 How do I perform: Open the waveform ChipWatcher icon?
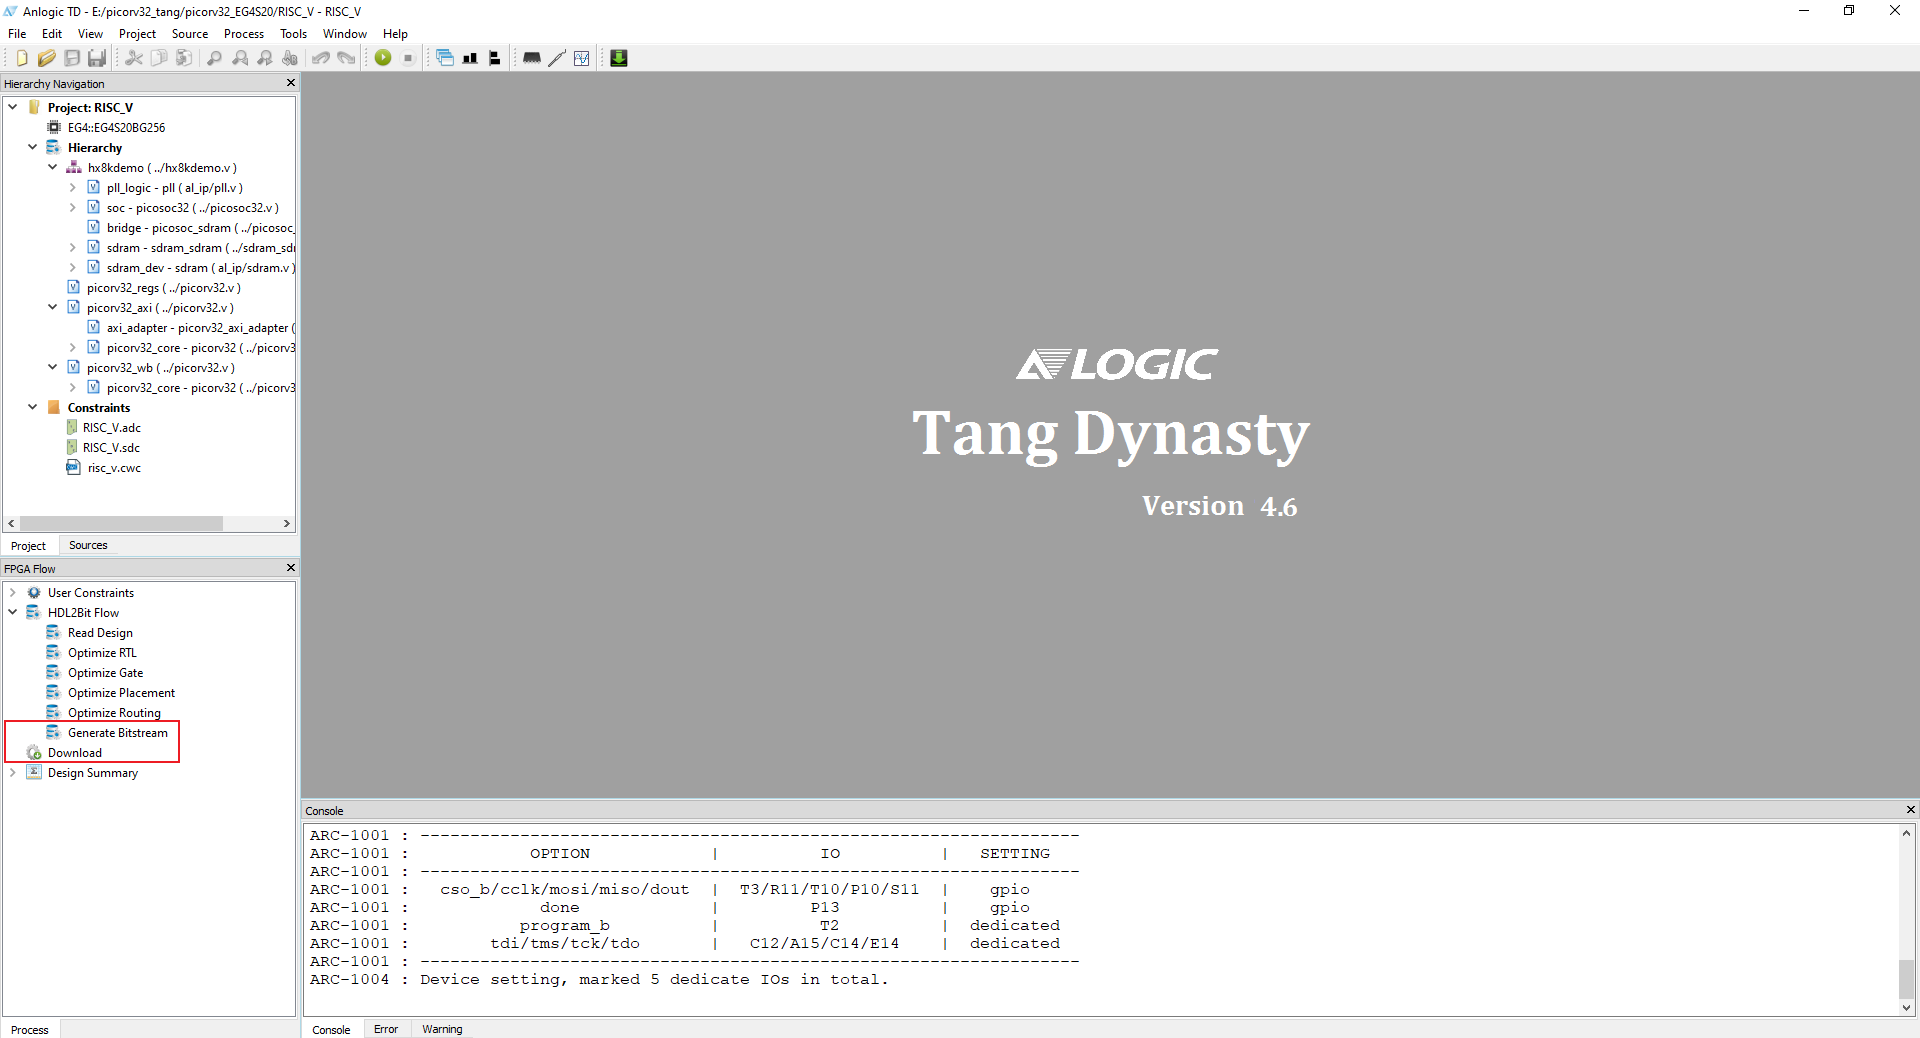(582, 58)
